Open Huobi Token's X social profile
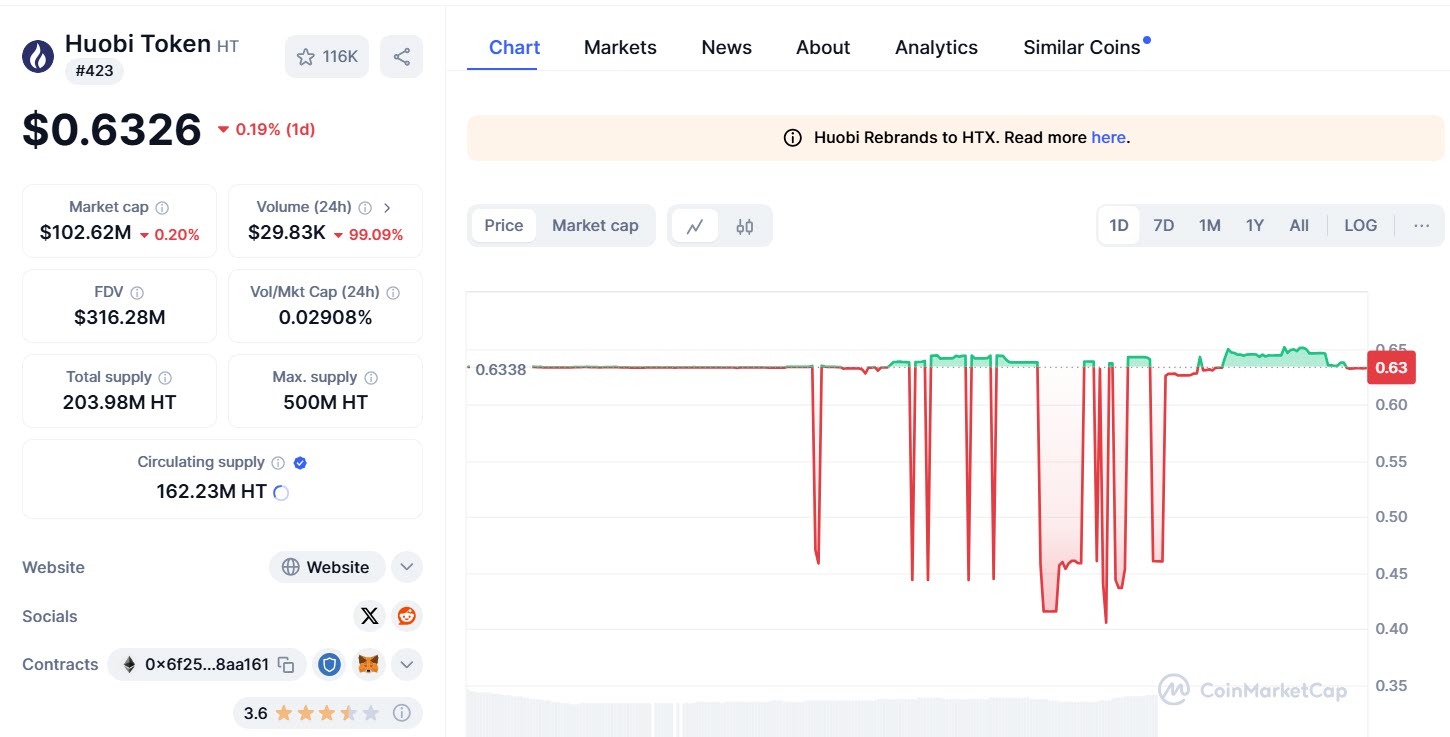Image resolution: width=1450 pixels, height=737 pixels. tap(369, 616)
